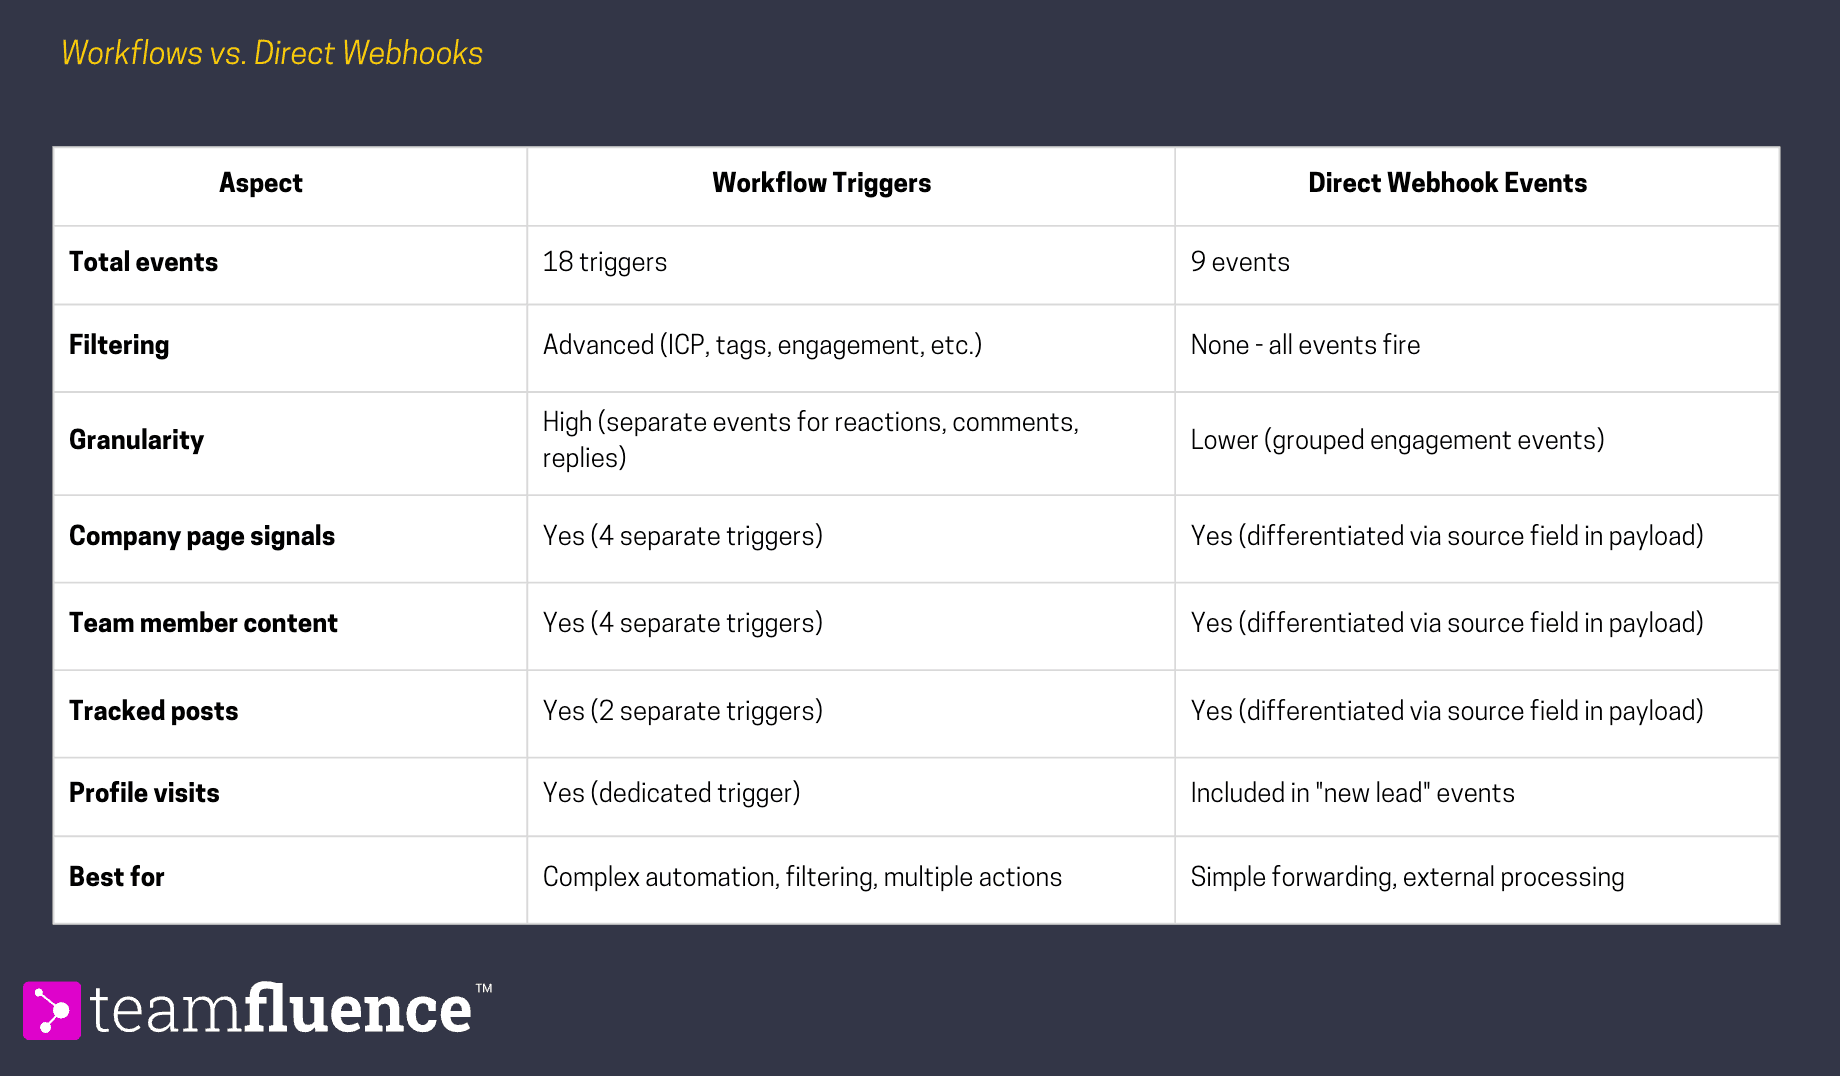Image resolution: width=1840 pixels, height=1076 pixels.
Task: Click the Tracked posts row label
Action: coord(153,711)
